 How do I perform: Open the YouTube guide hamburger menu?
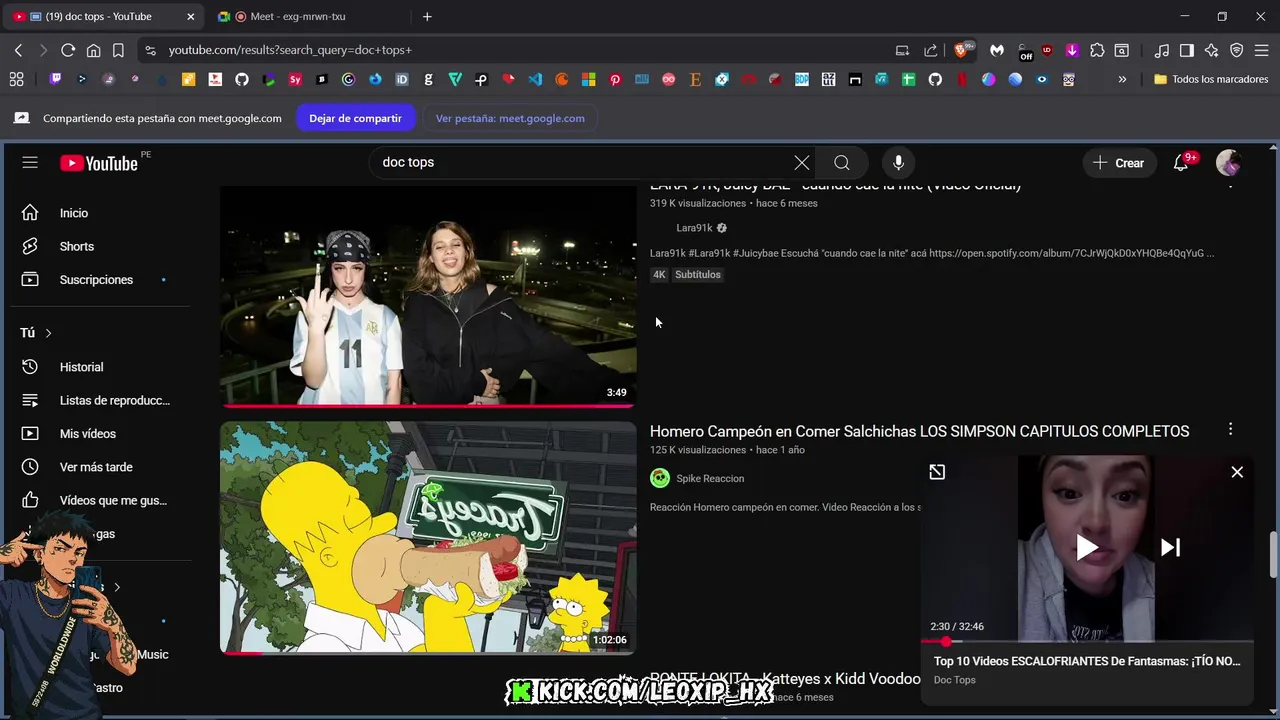click(30, 163)
